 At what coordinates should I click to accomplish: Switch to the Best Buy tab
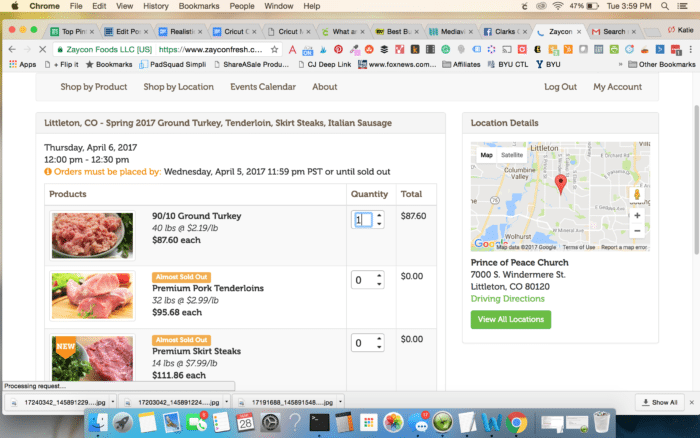click(x=397, y=31)
